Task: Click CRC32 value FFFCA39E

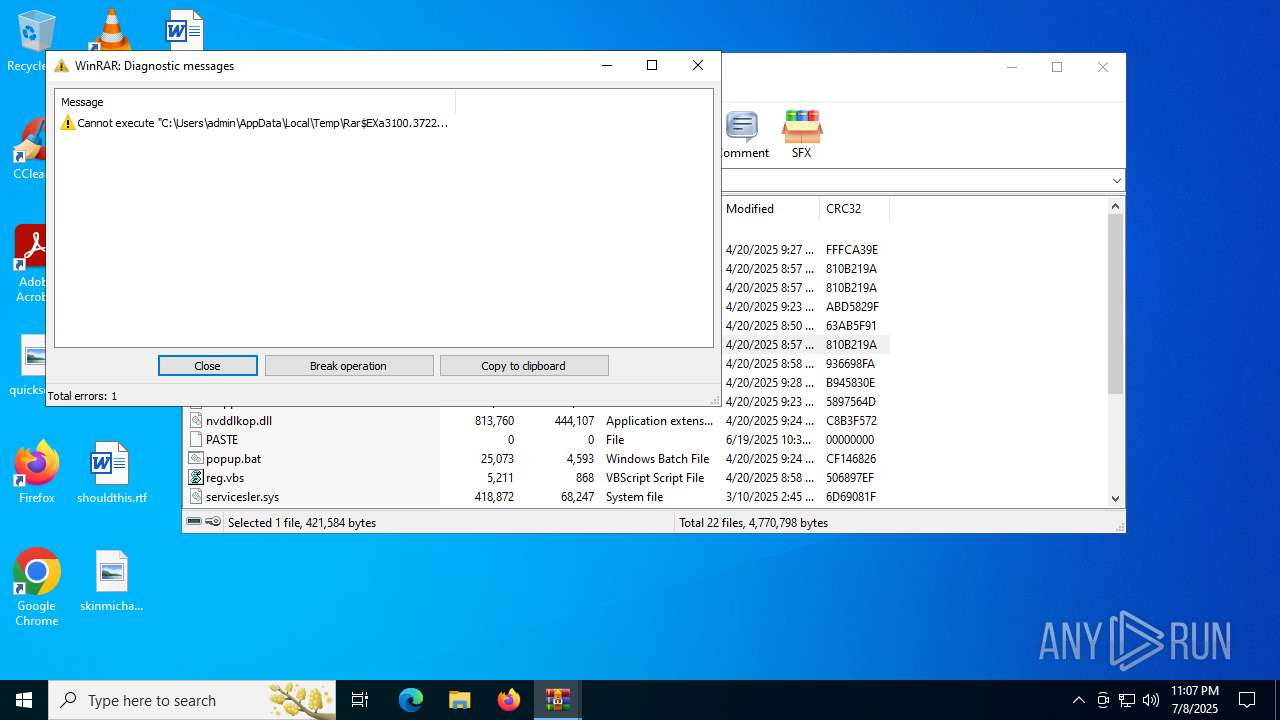Action: click(852, 250)
